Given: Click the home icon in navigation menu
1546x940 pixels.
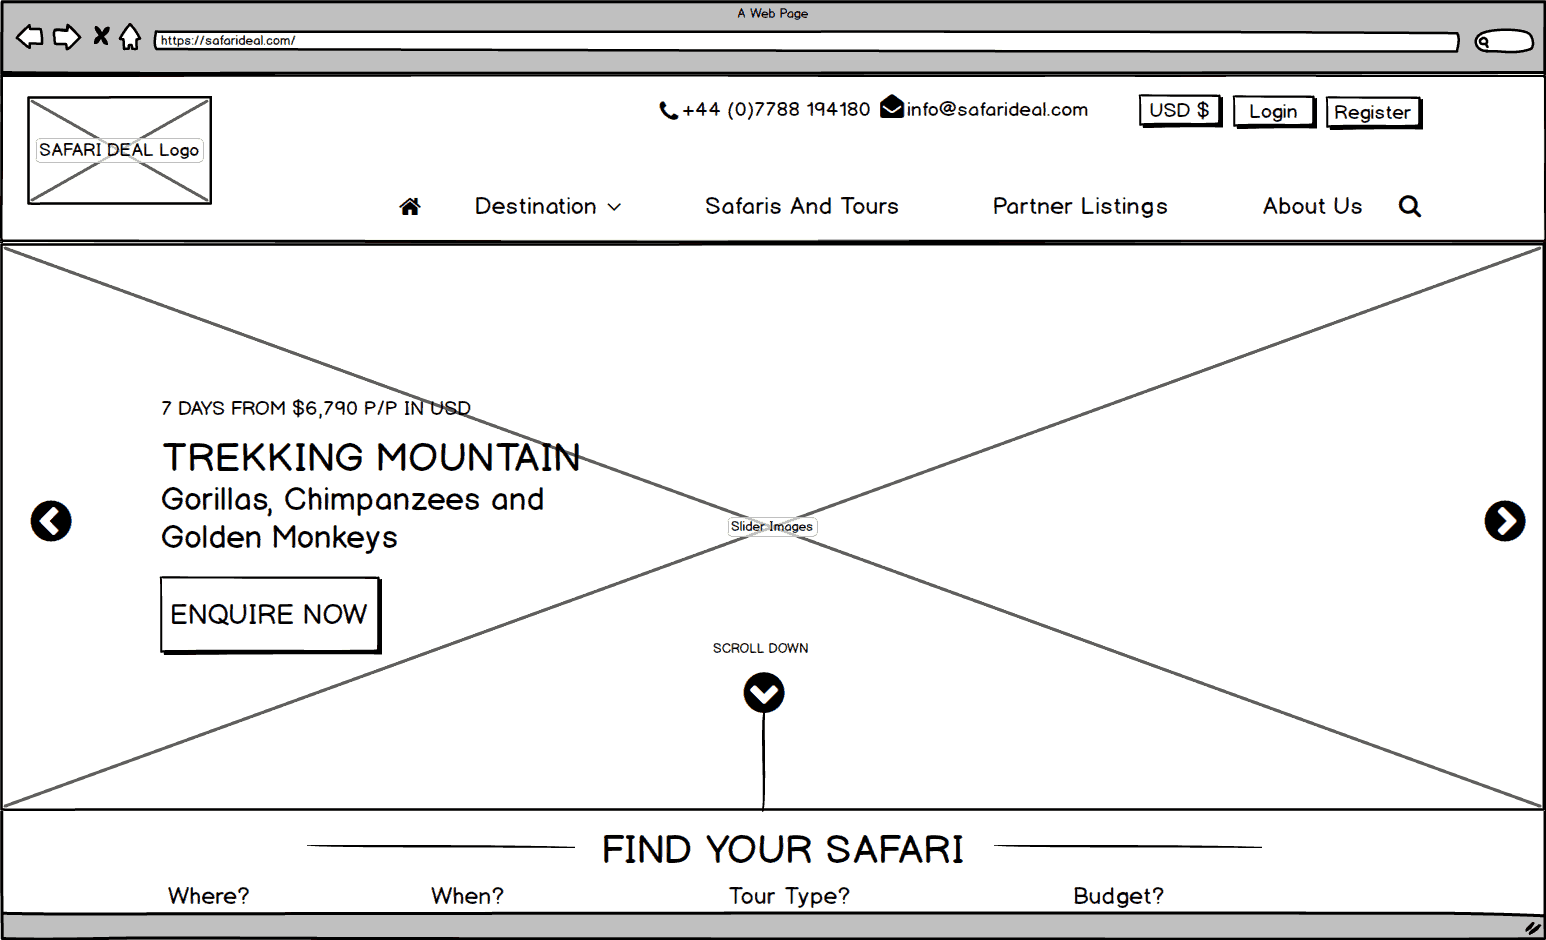Looking at the screenshot, I should [410, 206].
